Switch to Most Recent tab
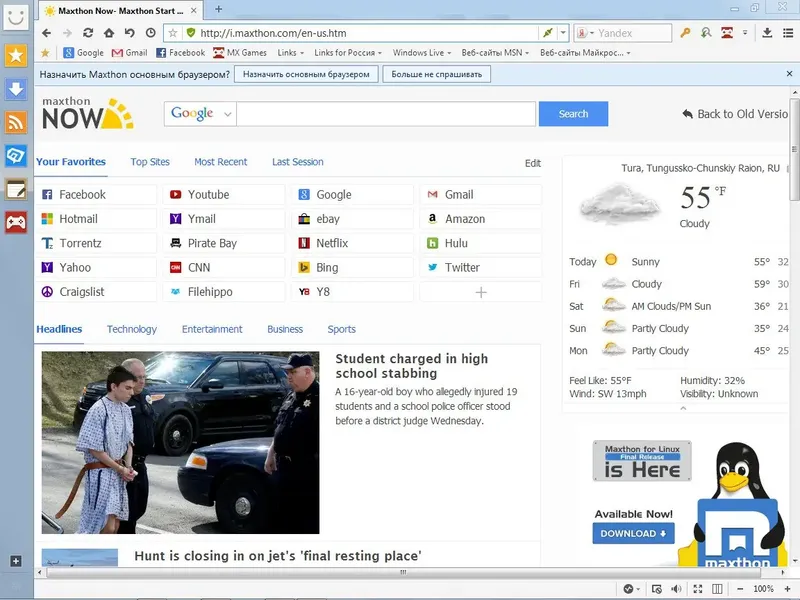Viewport: 800px width, 600px height. pyautogui.click(x=220, y=162)
